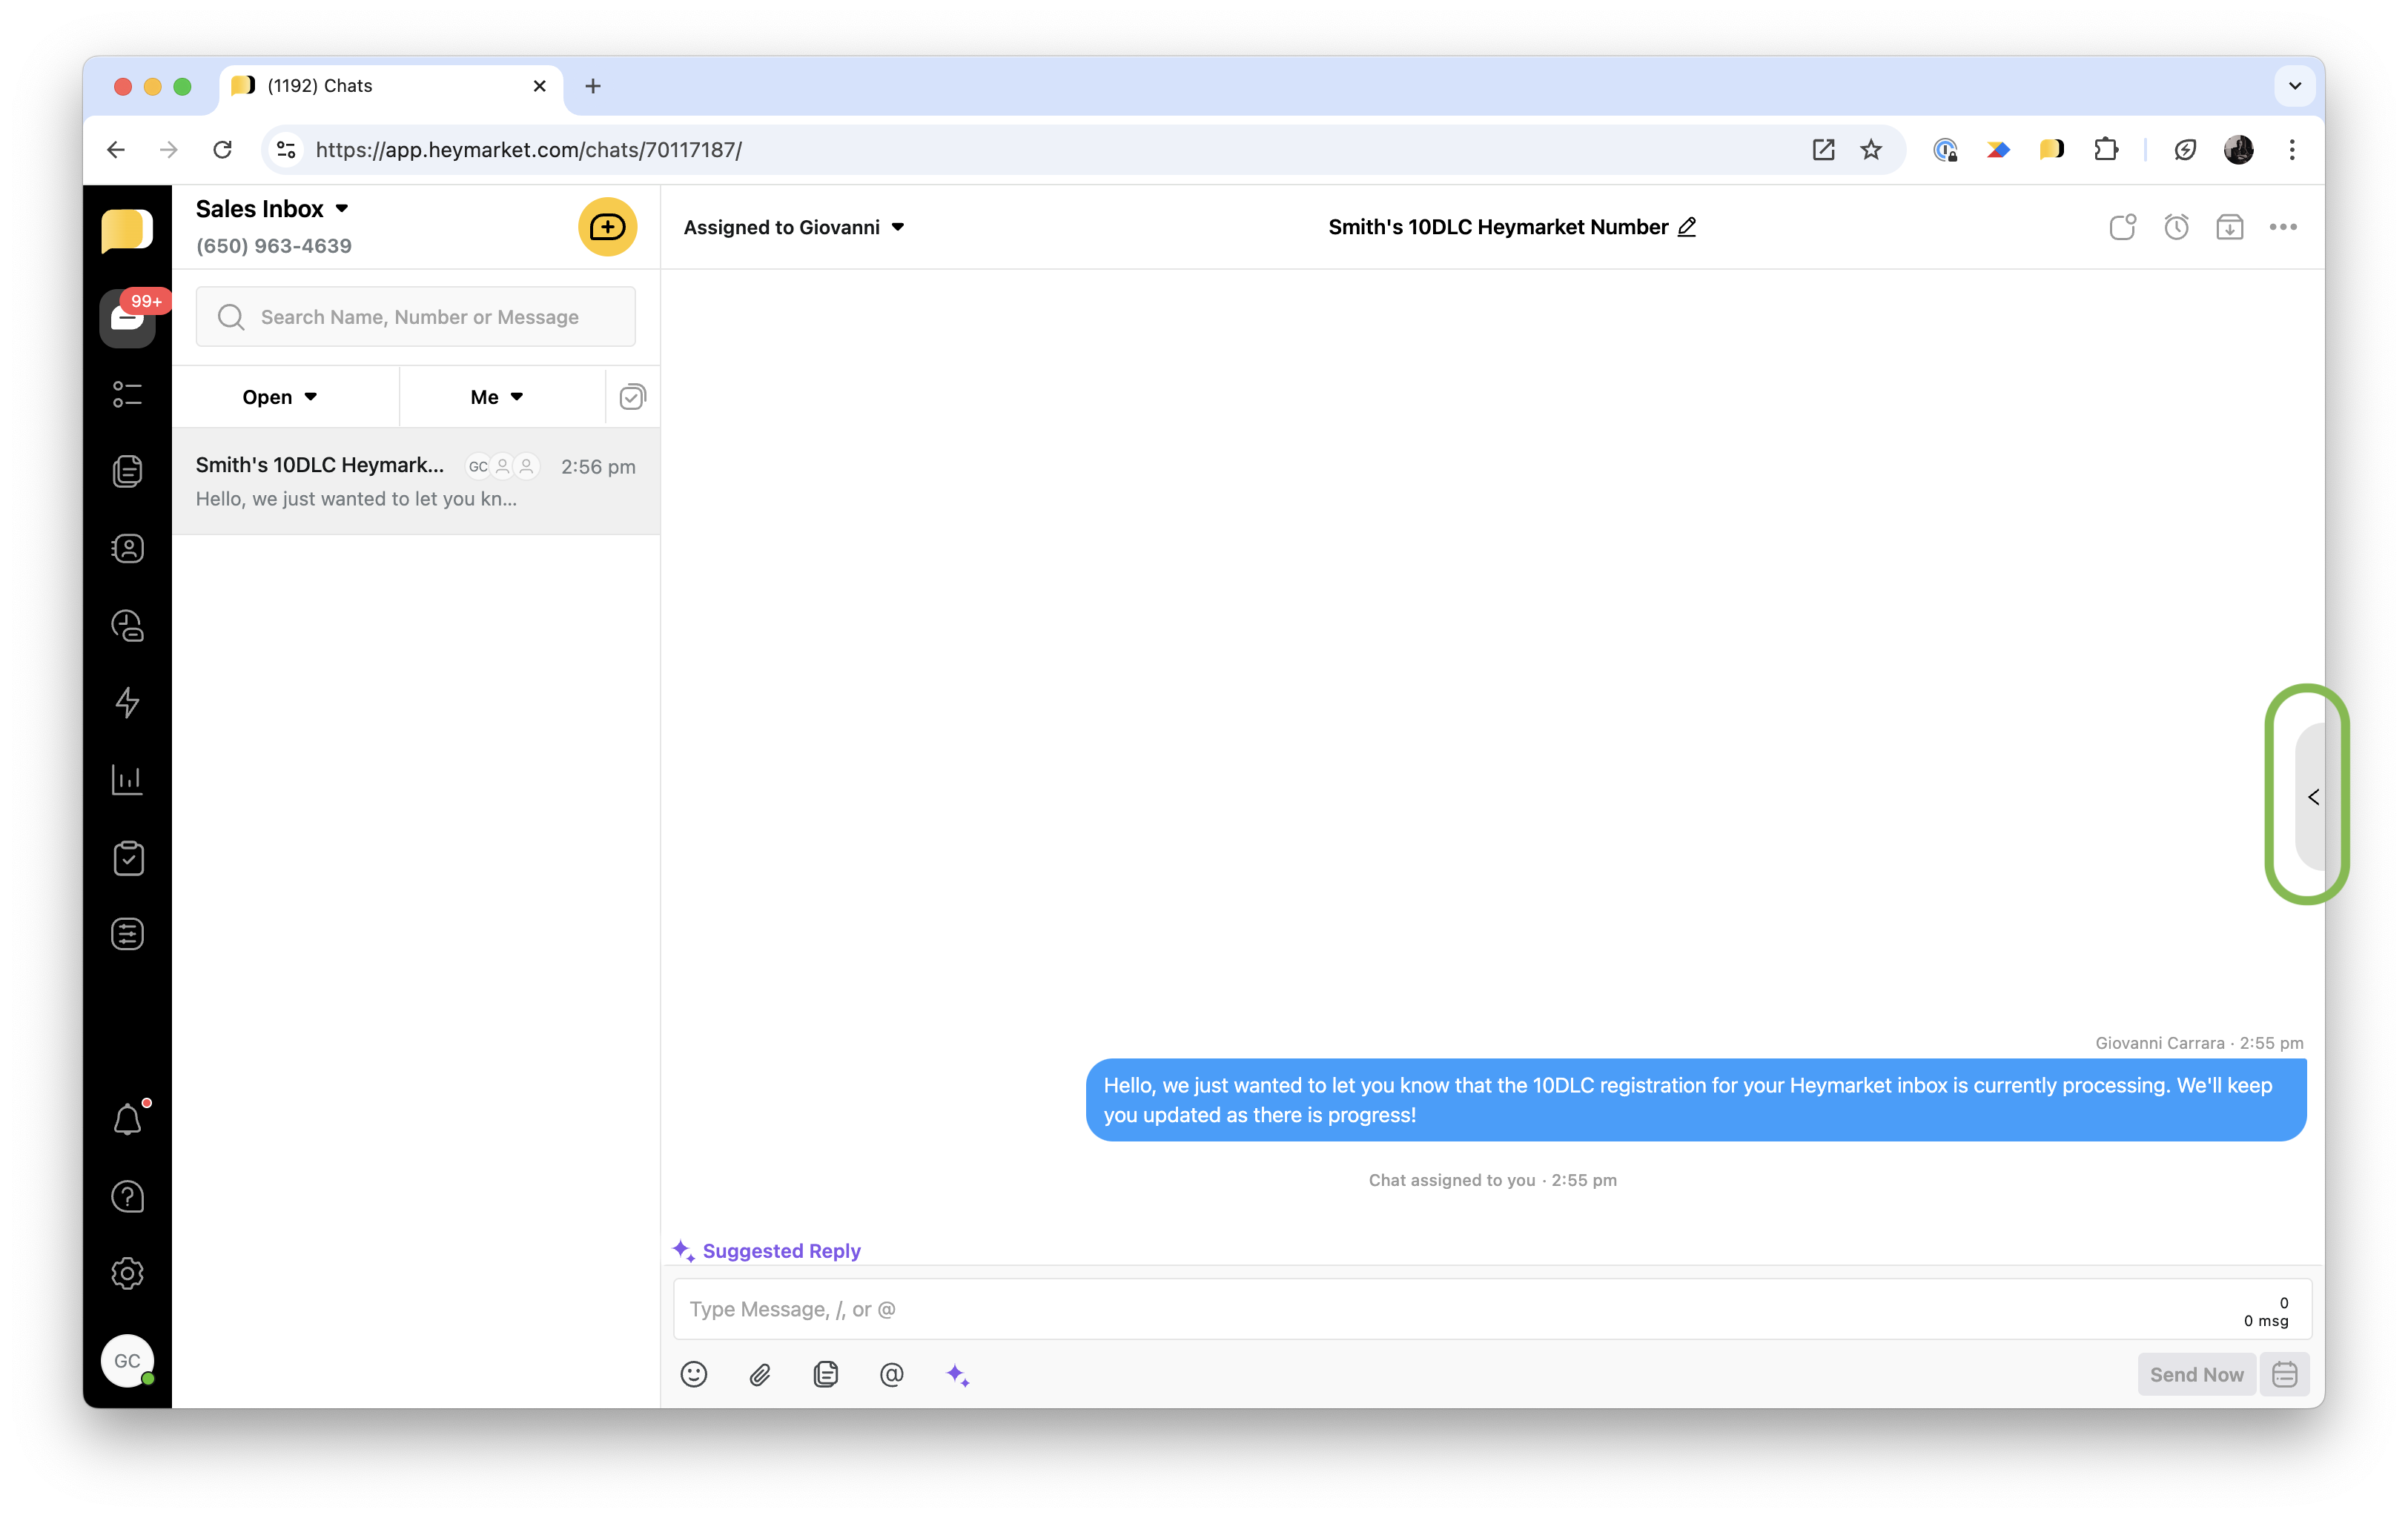Screen dimensions: 2408x1518
Task: Open the three-dot more options menu
Action: pyautogui.click(x=2283, y=227)
